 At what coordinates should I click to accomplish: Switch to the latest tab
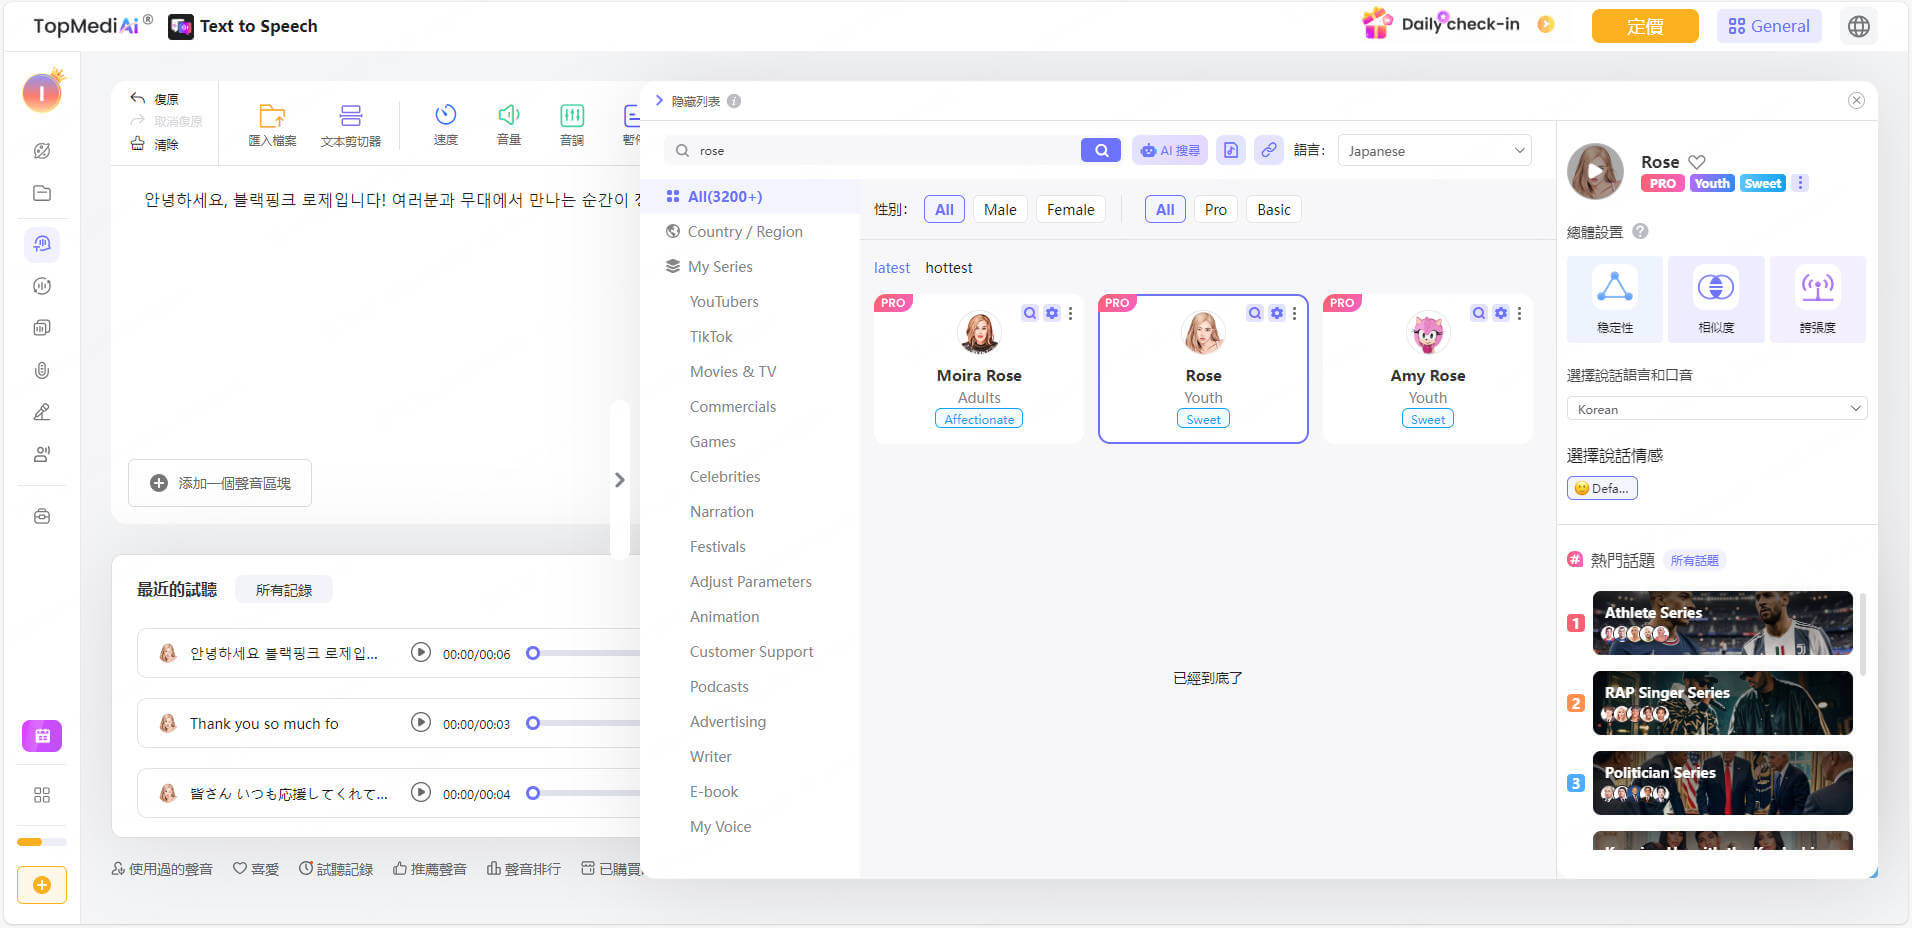[892, 268]
